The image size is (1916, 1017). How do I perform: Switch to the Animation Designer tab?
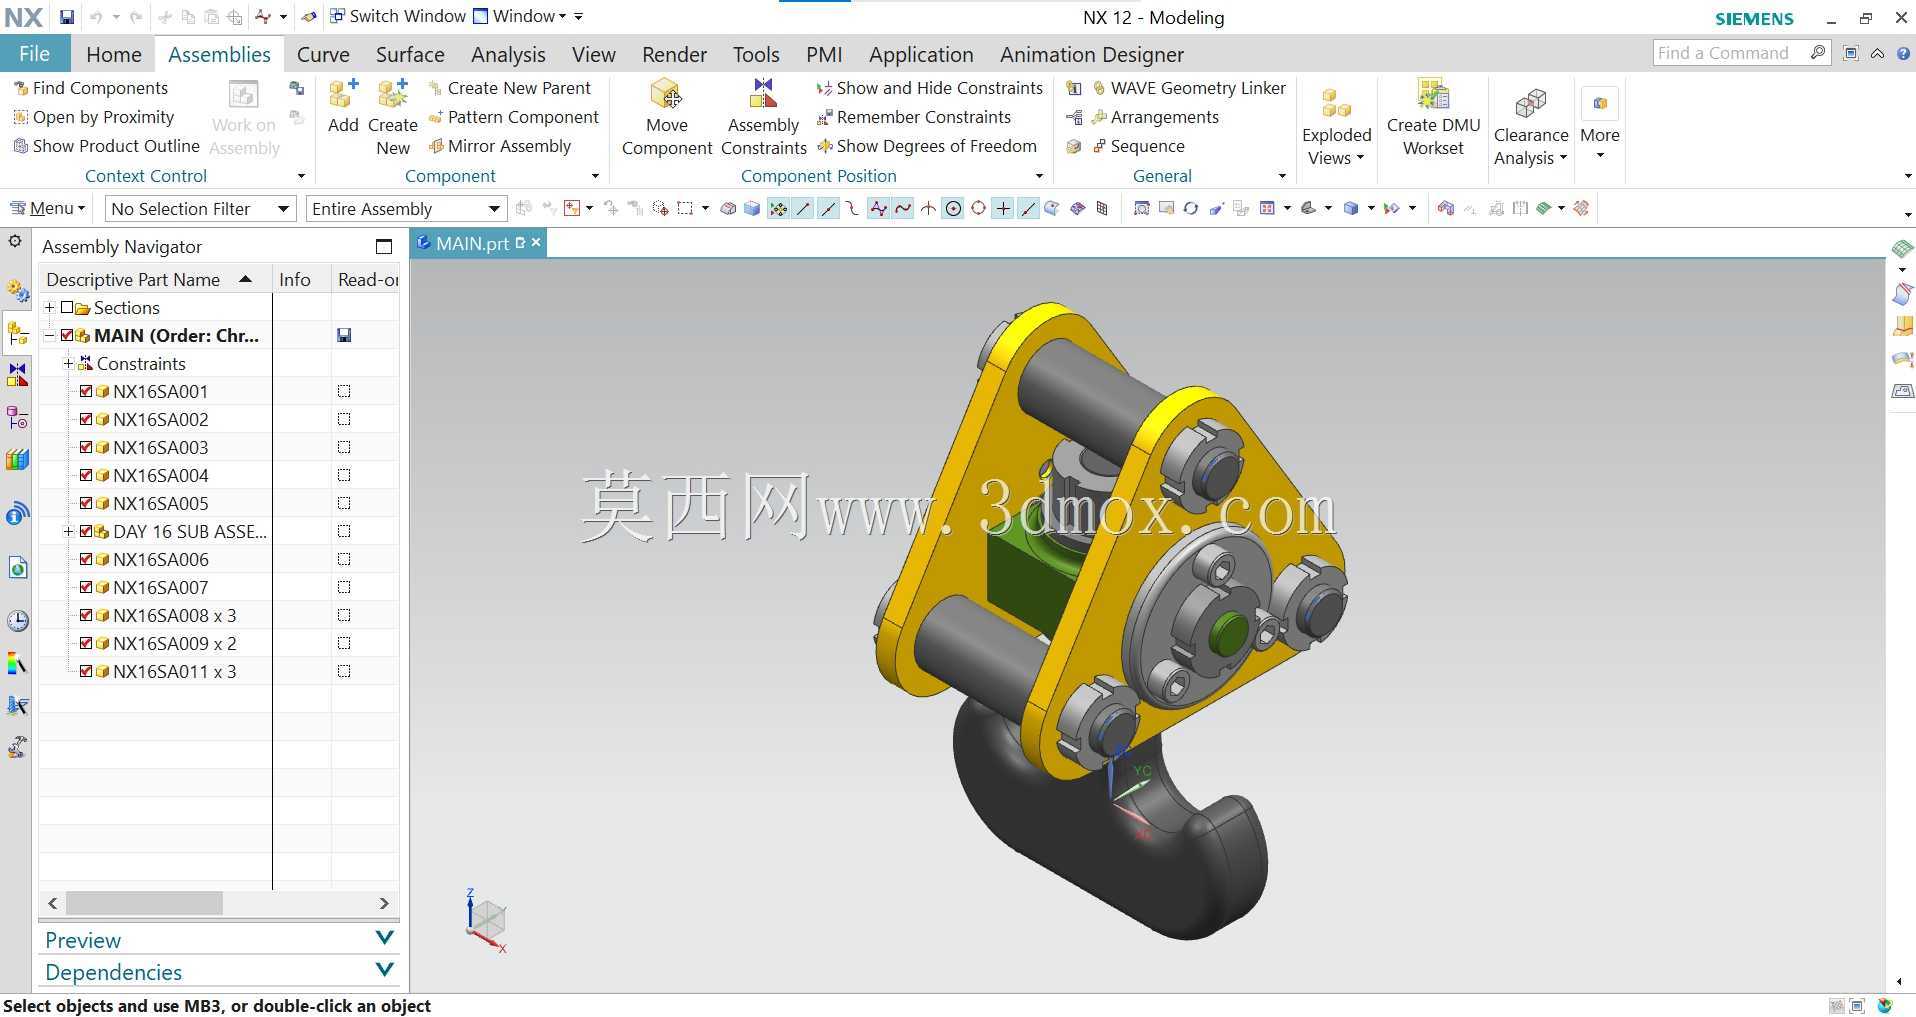click(x=1091, y=54)
